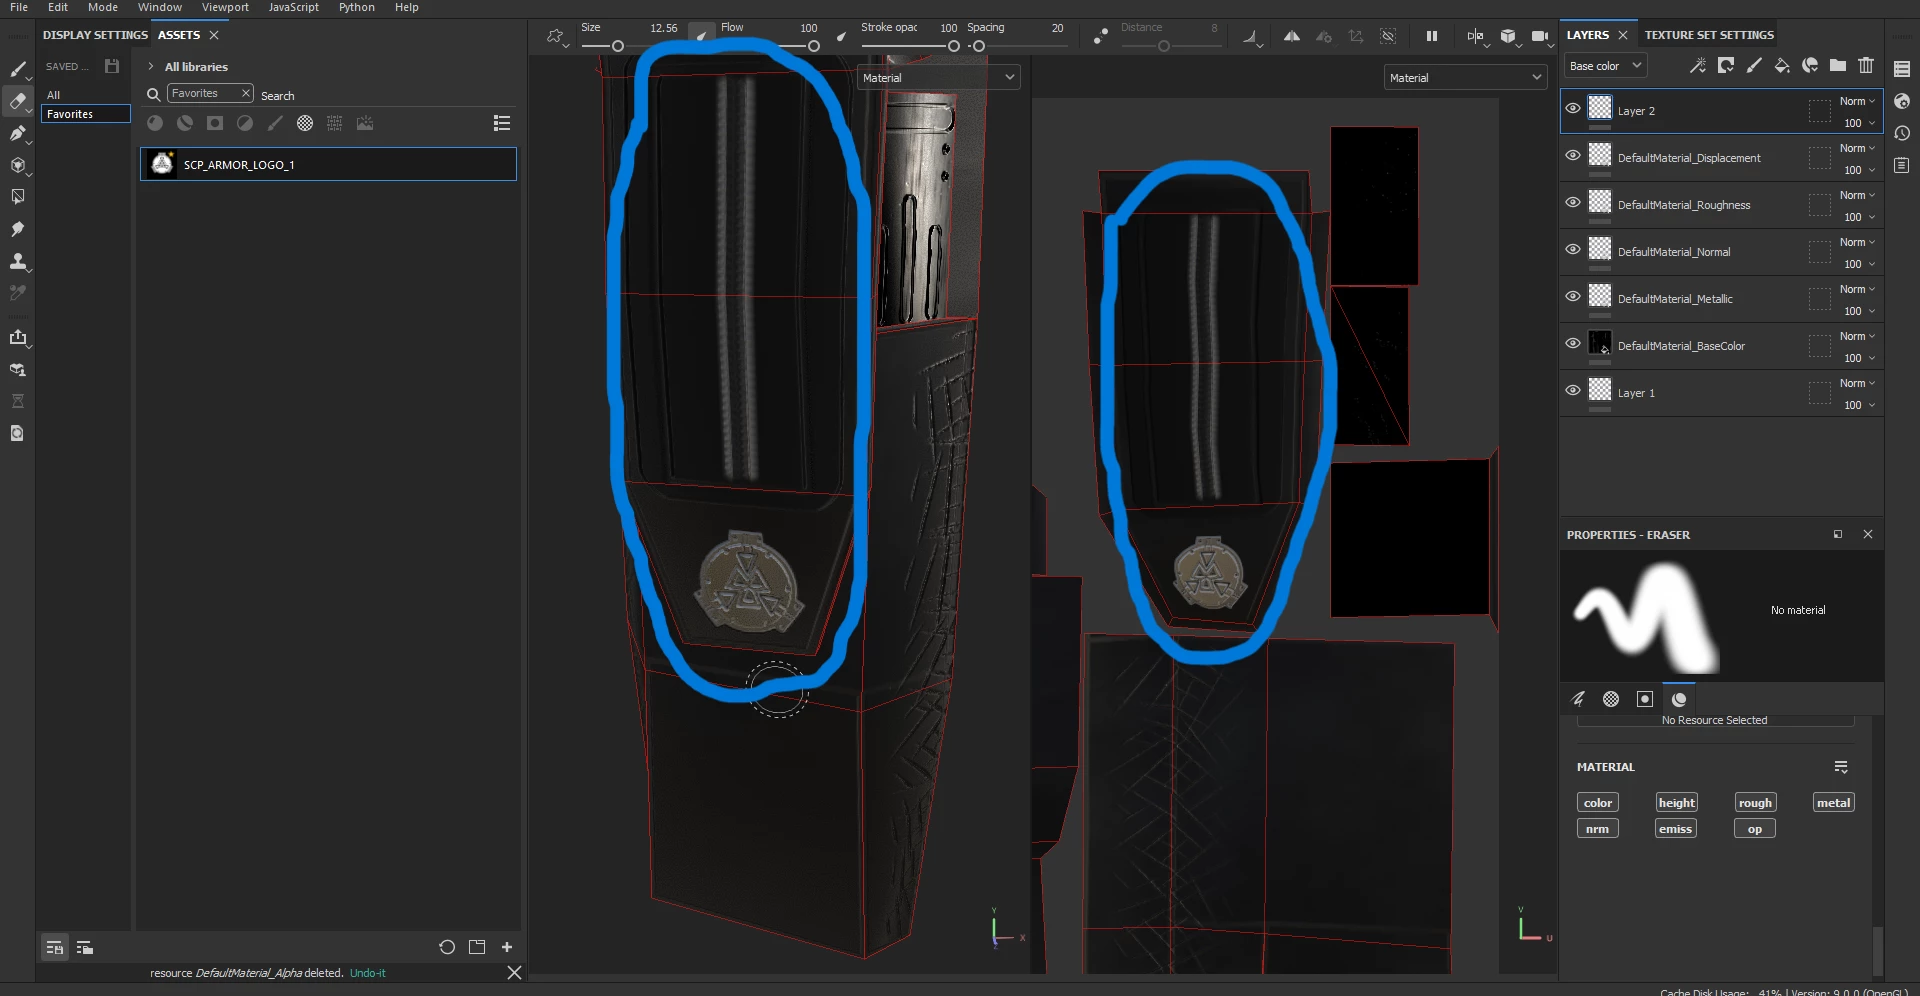Open Base color channel dropdown
Viewport: 1920px width, 996px height.
click(x=1605, y=66)
